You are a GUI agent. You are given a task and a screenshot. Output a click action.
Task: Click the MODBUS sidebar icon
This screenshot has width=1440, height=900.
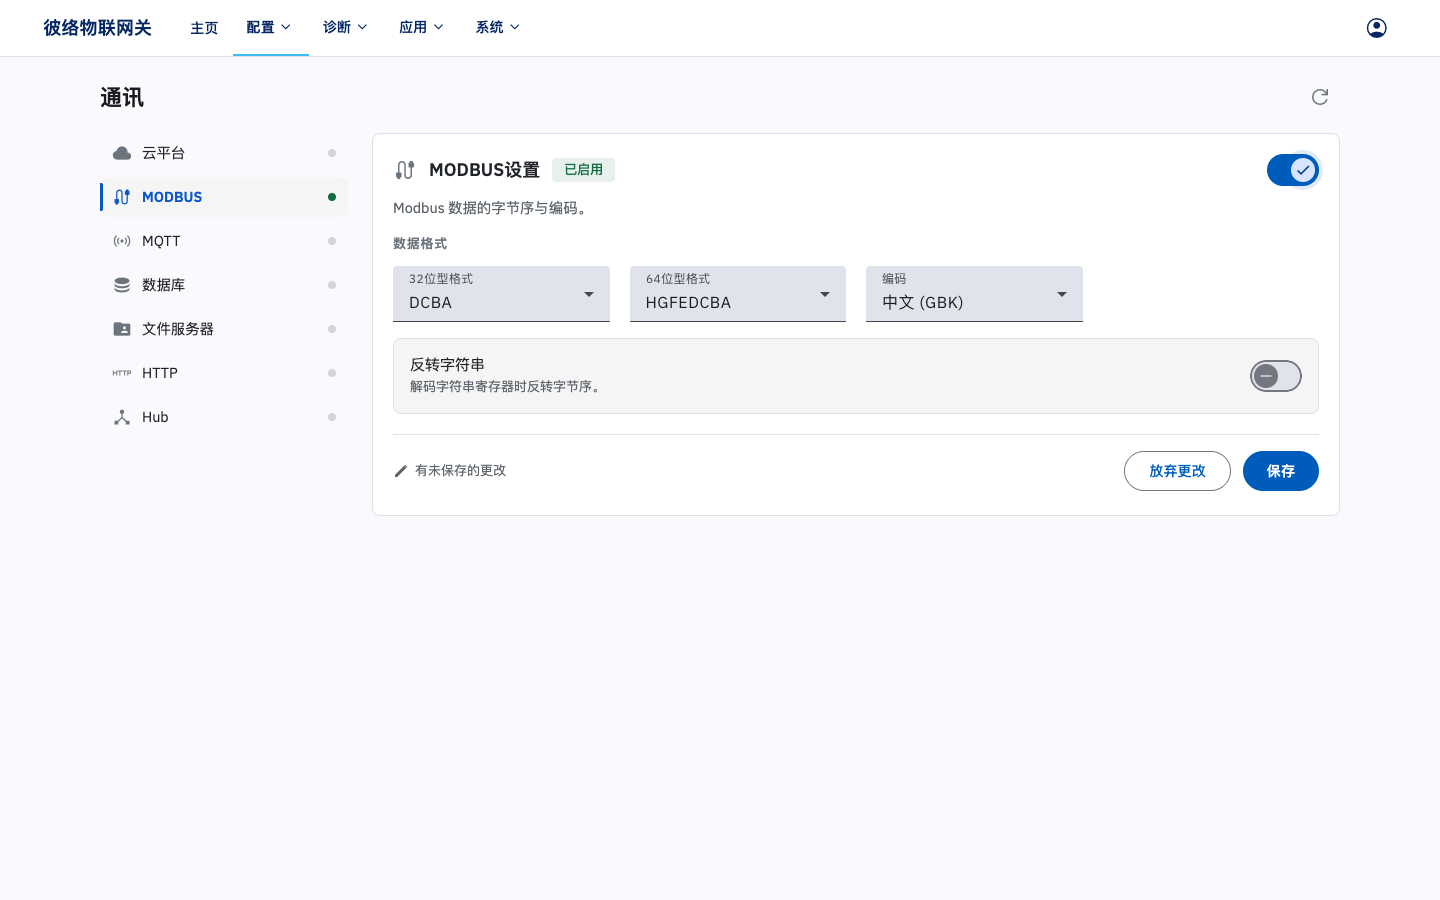(122, 197)
